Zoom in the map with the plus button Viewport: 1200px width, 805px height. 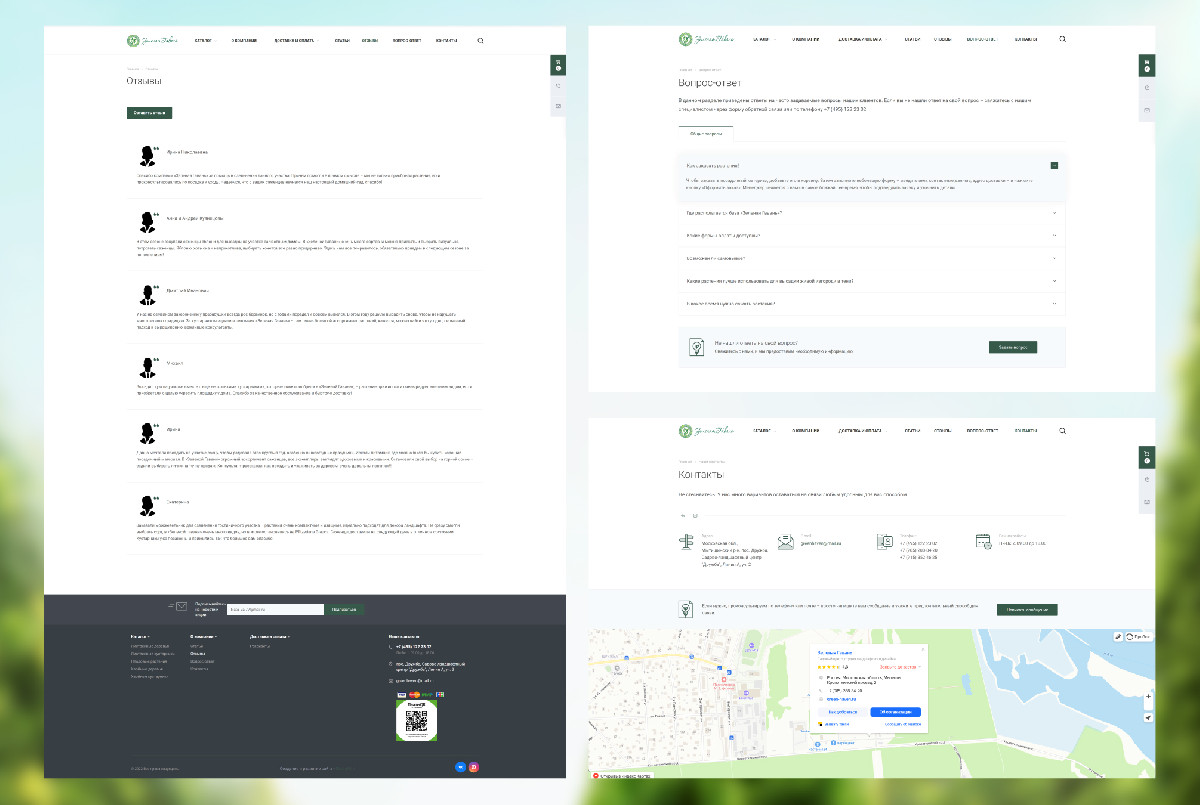1148,696
